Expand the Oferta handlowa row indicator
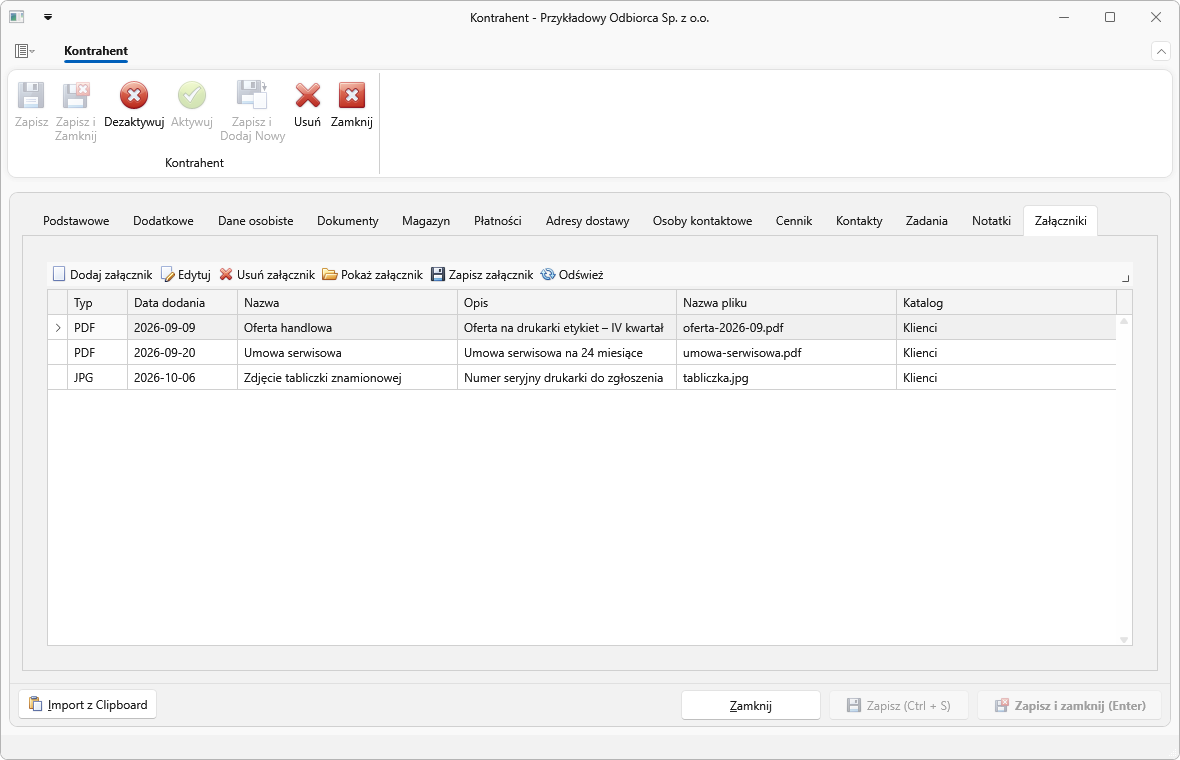 [58, 328]
